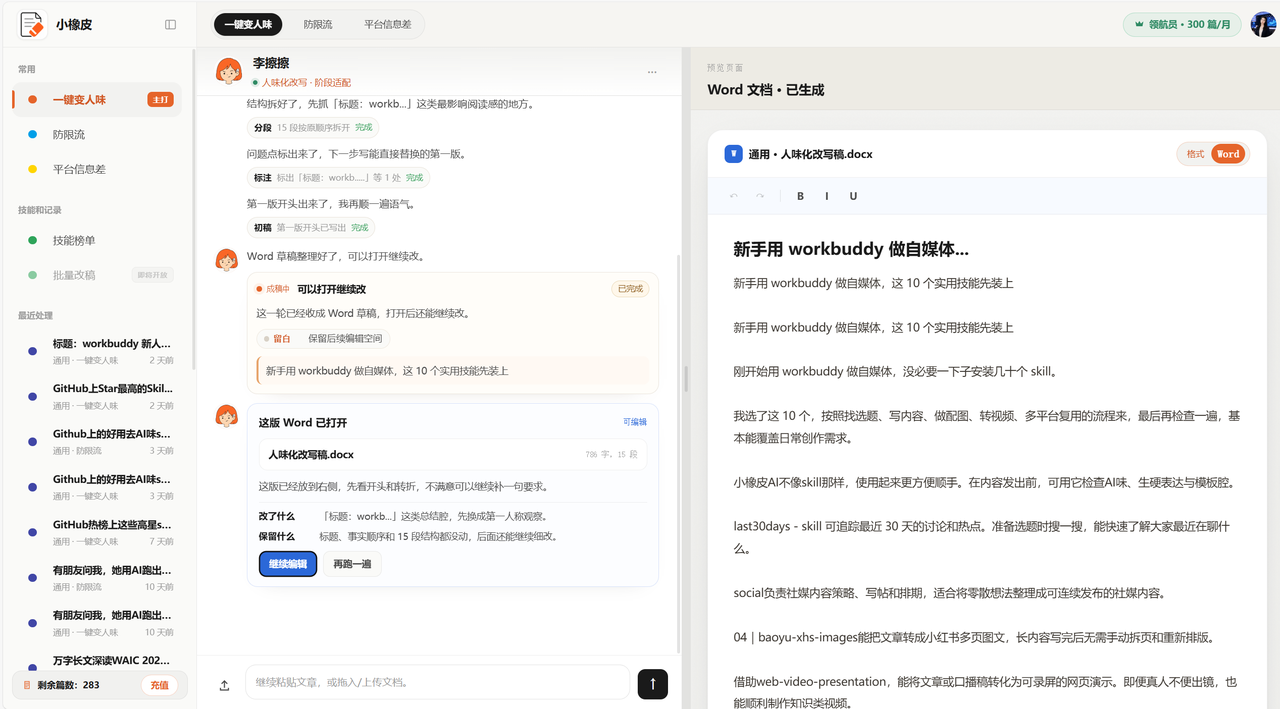The height and width of the screenshot is (709, 1280).
Task: Click the more options ellipsis in chat header
Action: [652, 72]
